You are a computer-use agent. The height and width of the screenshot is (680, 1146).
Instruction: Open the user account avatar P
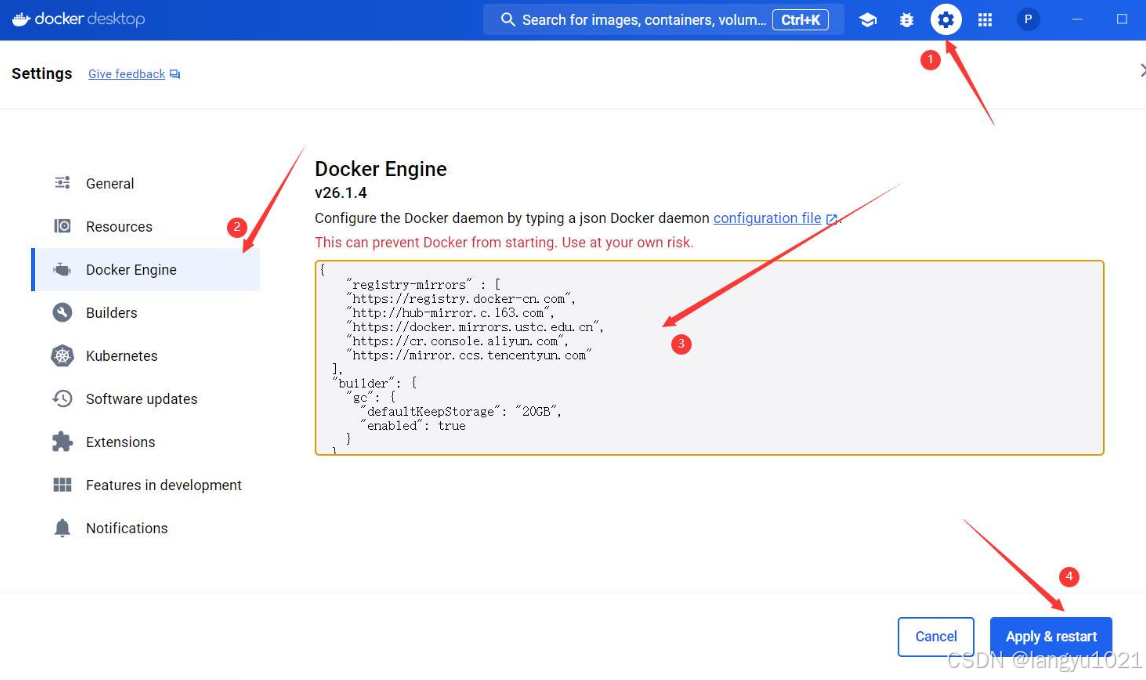[x=1028, y=20]
